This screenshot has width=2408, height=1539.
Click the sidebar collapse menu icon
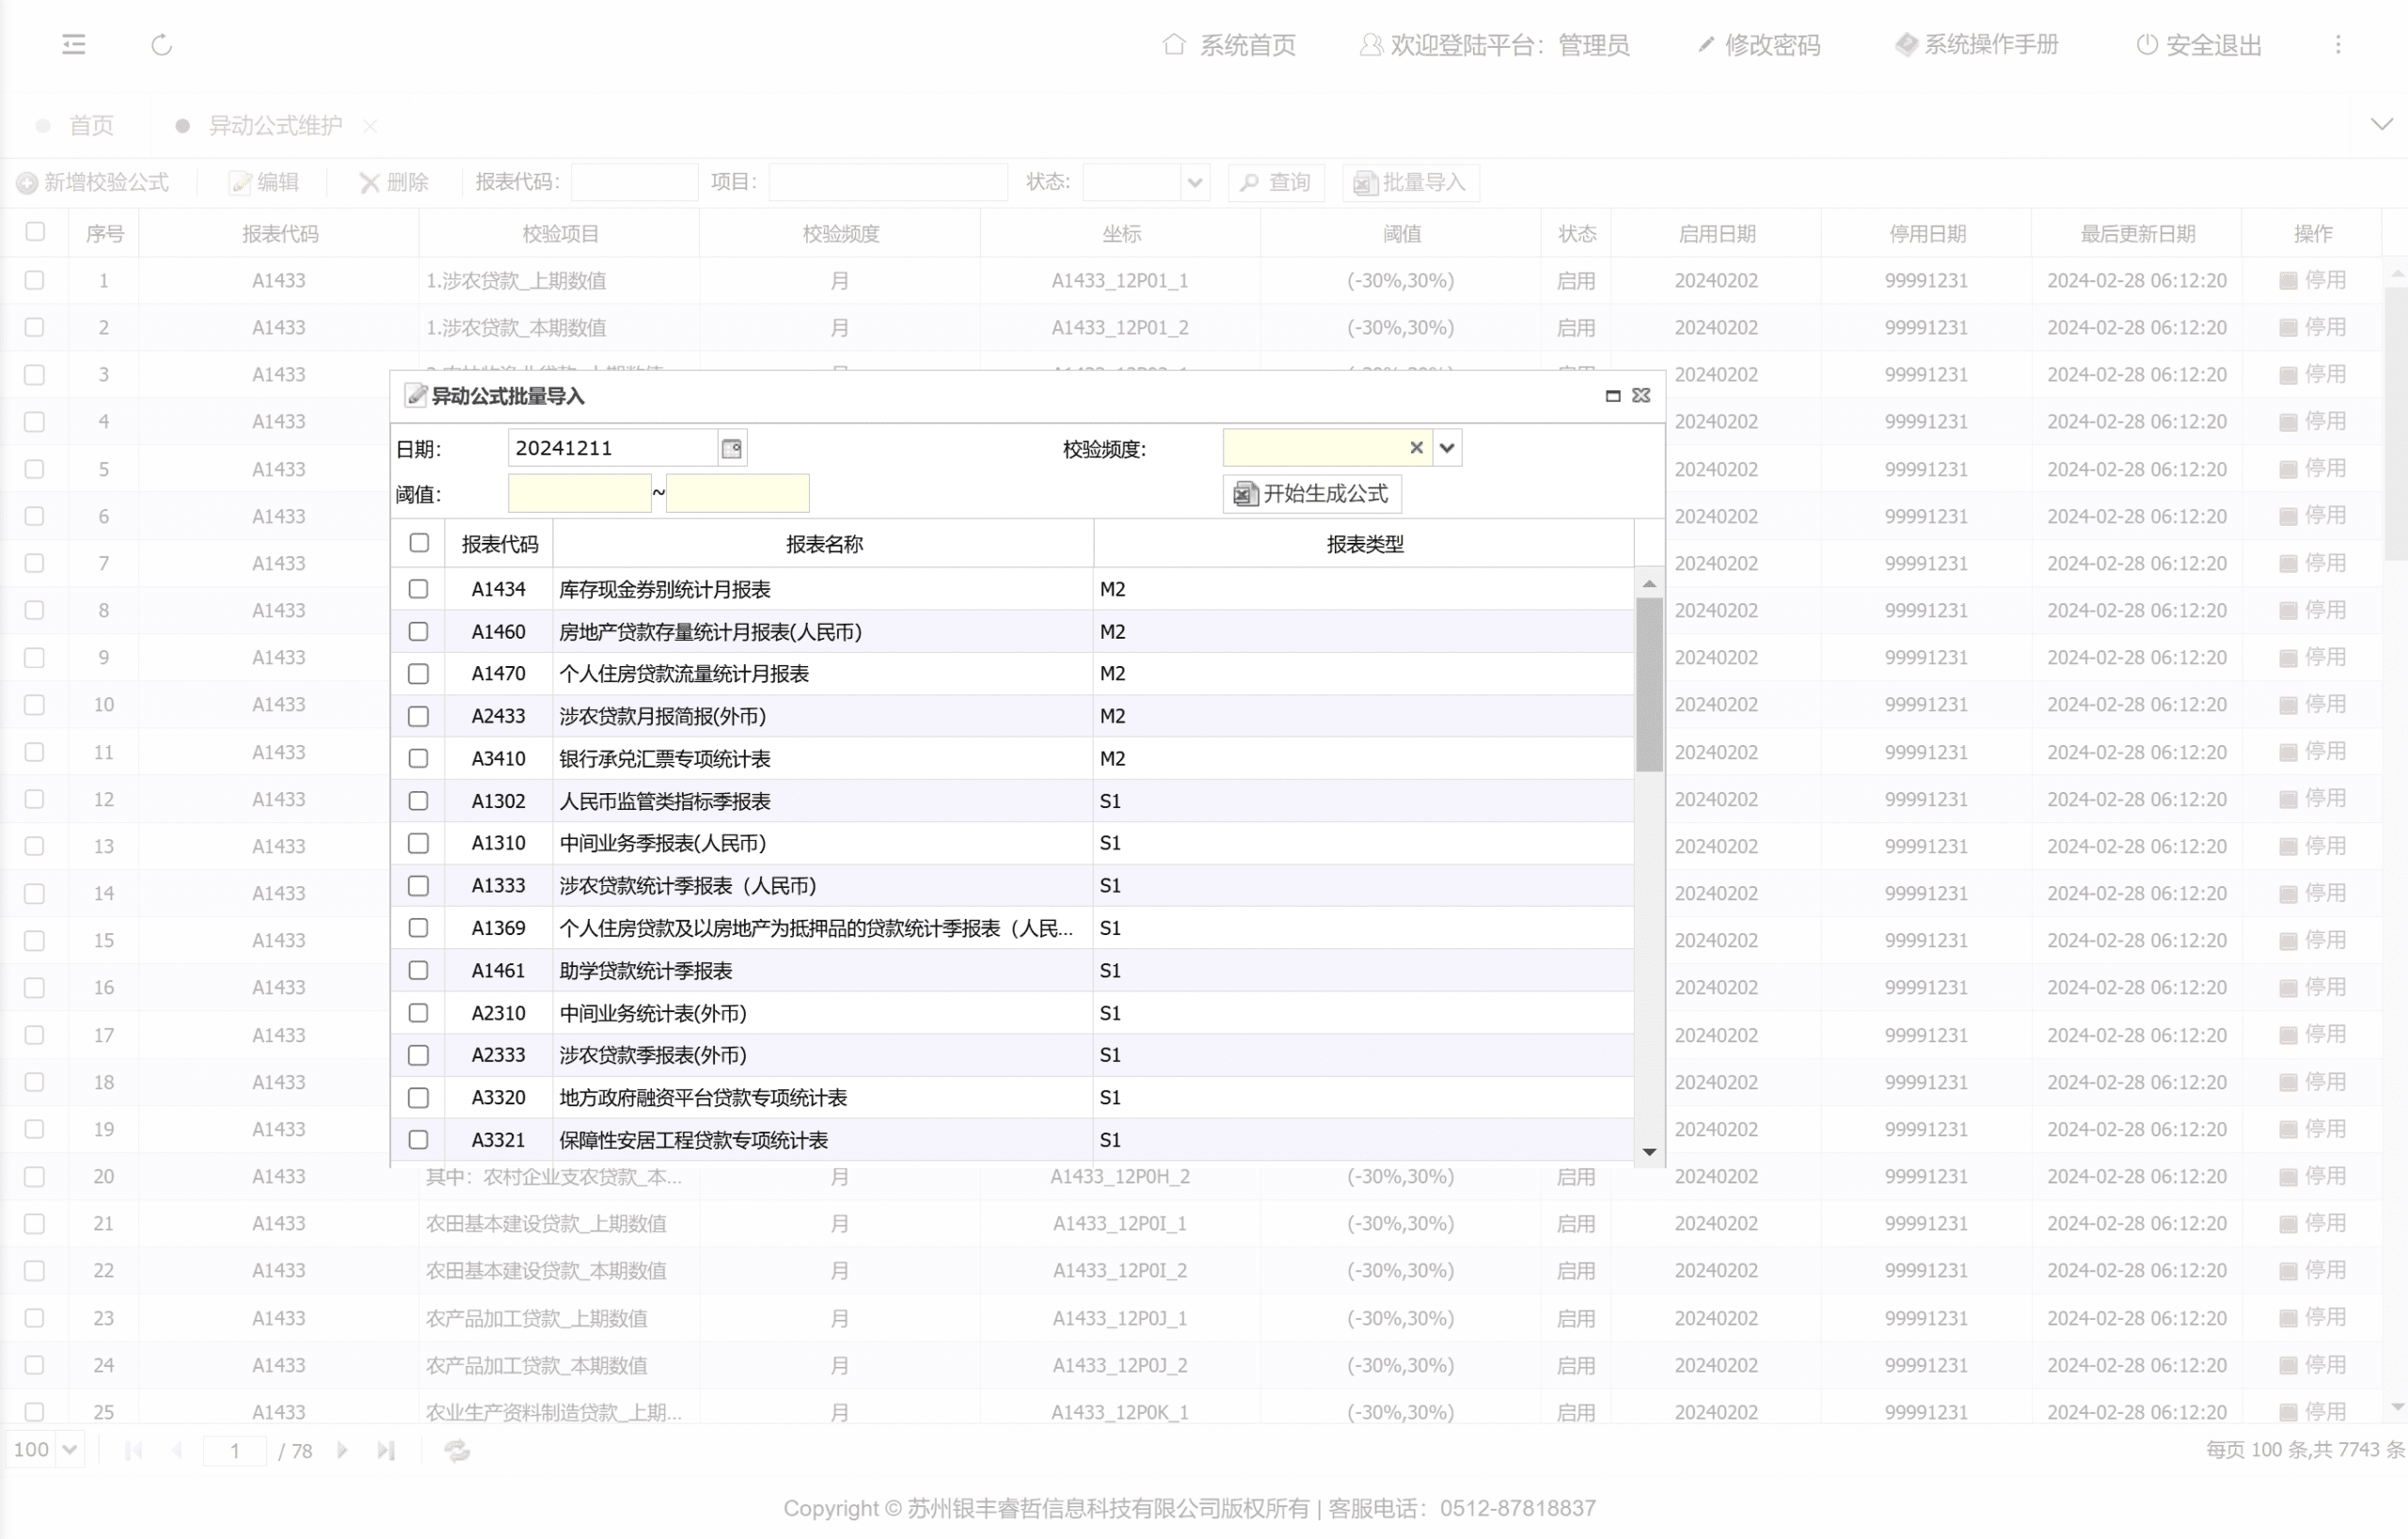(74, 44)
